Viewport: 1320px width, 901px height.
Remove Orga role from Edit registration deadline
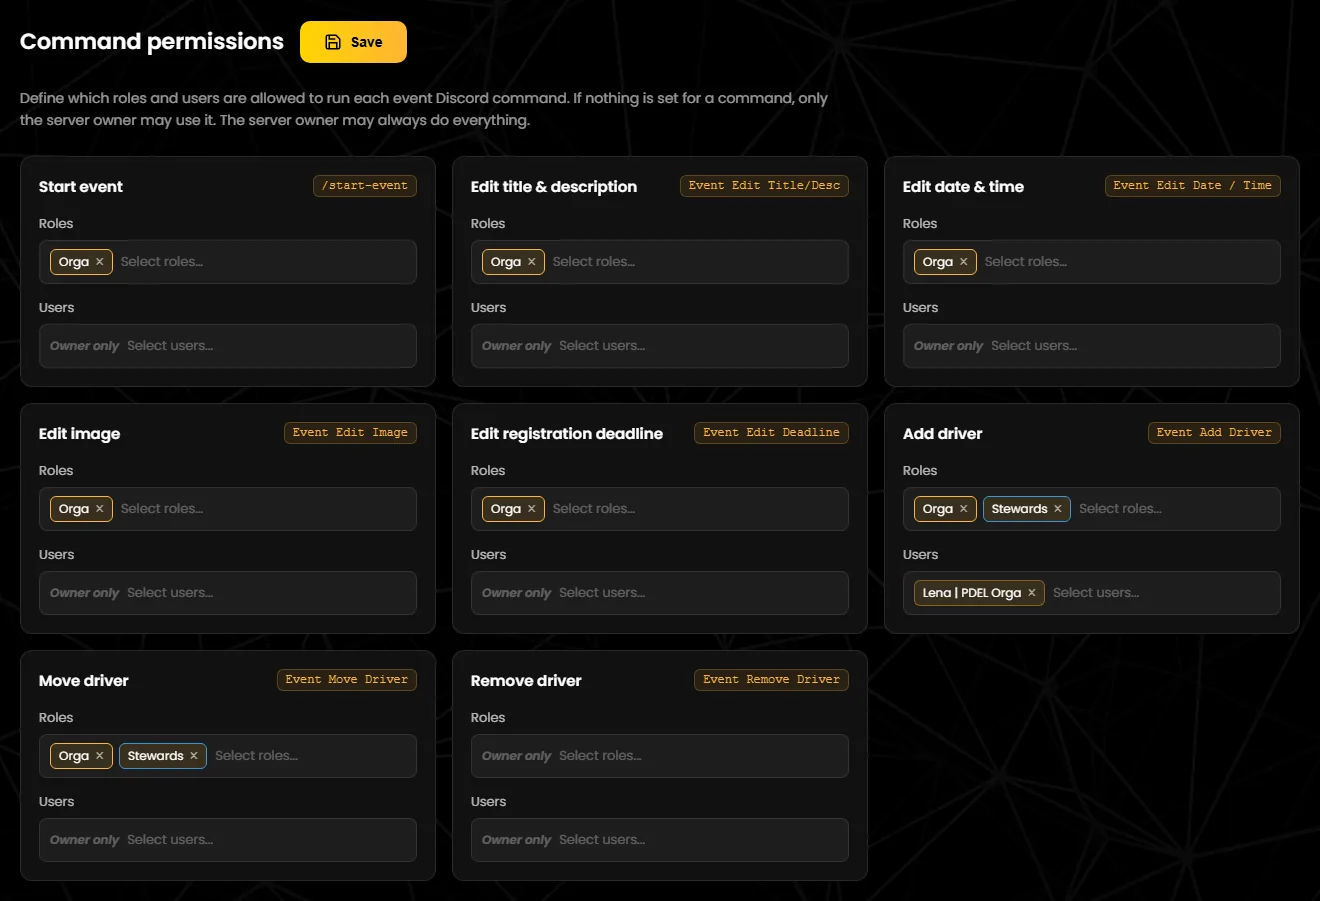(531, 509)
